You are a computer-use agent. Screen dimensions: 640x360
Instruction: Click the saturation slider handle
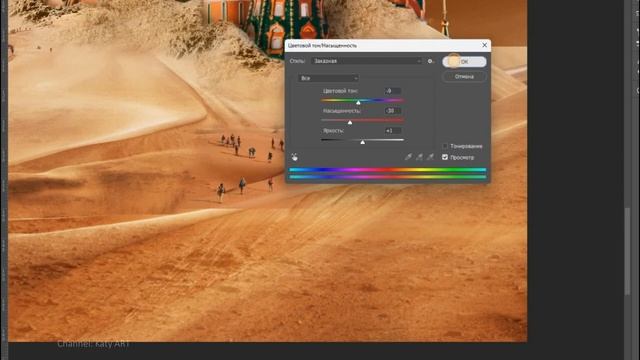tap(350, 122)
